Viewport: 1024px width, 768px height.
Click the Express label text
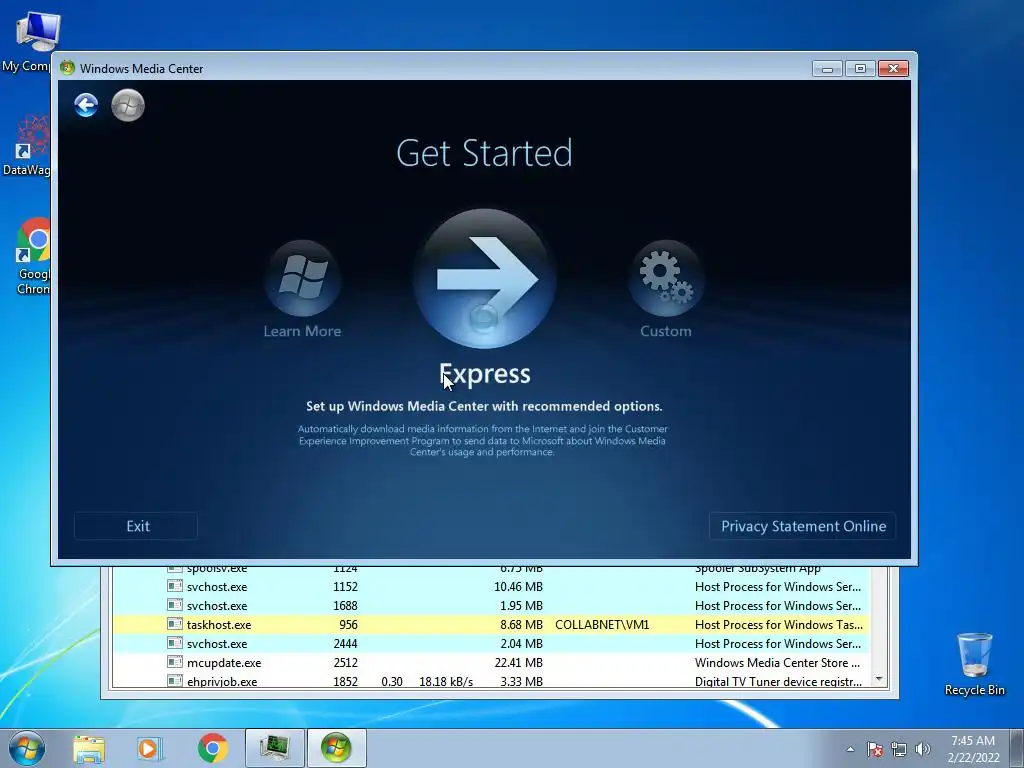pos(485,374)
